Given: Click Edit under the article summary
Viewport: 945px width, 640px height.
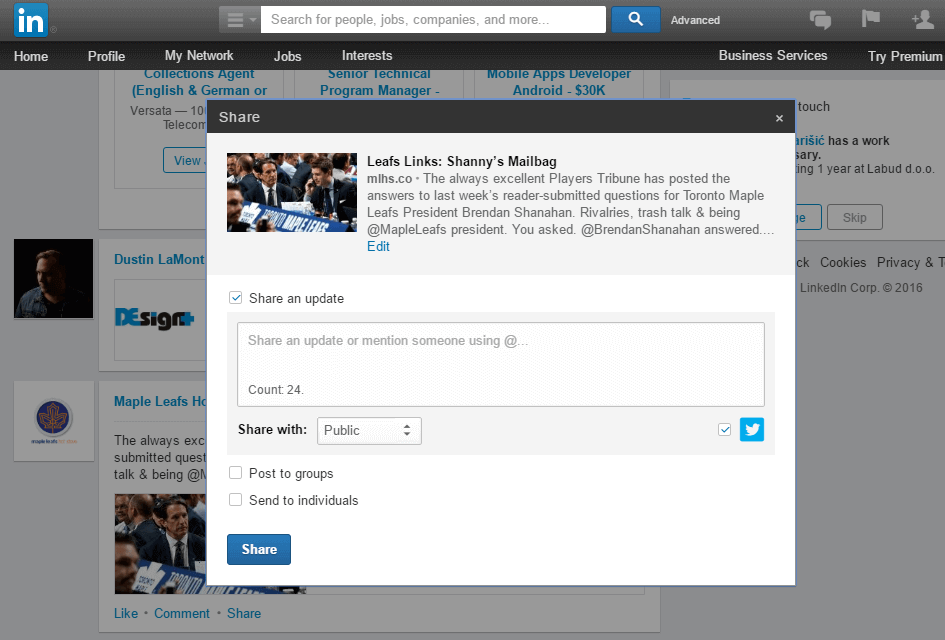Looking at the screenshot, I should [378, 246].
